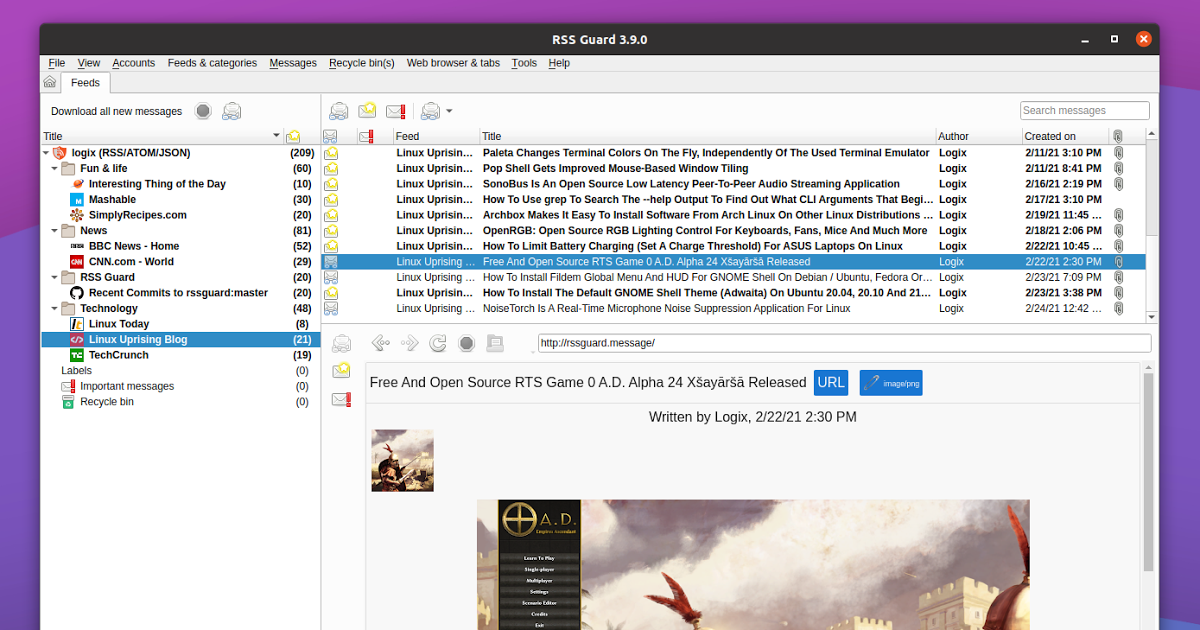Toggle read status icon of the SonoBus message
Viewport: 1200px width, 630px height.
(x=330, y=184)
